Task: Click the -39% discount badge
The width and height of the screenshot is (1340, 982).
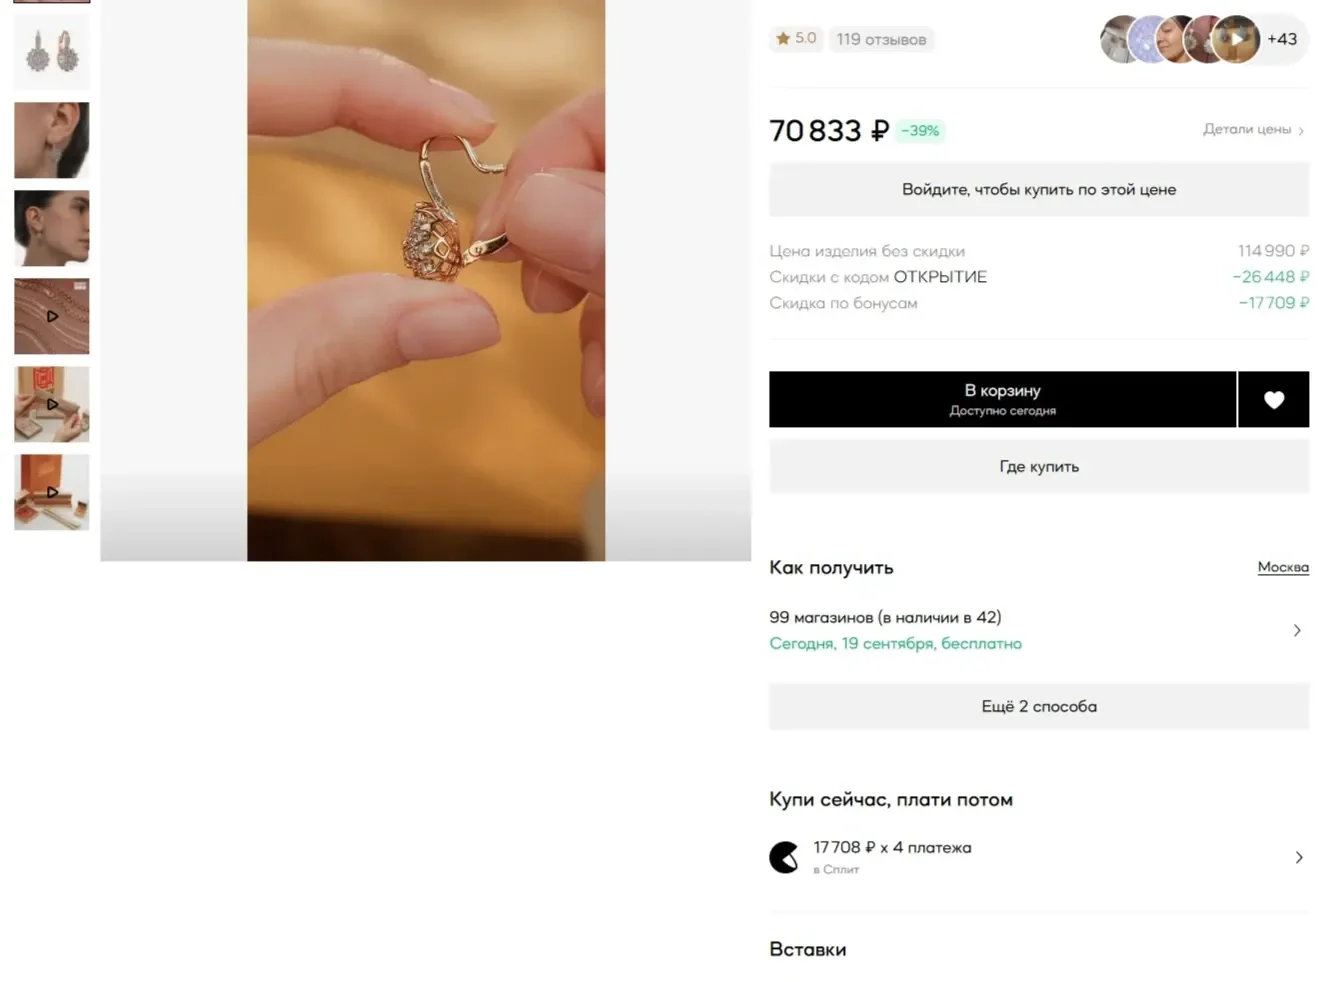Action: tap(920, 131)
